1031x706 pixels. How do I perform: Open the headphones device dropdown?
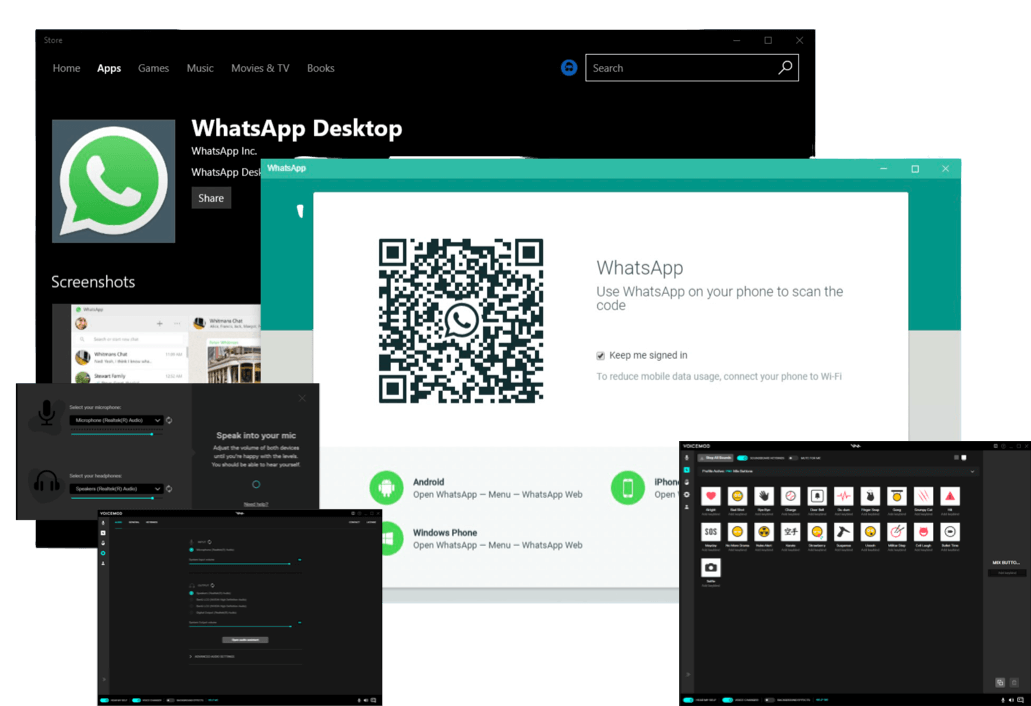pos(116,488)
